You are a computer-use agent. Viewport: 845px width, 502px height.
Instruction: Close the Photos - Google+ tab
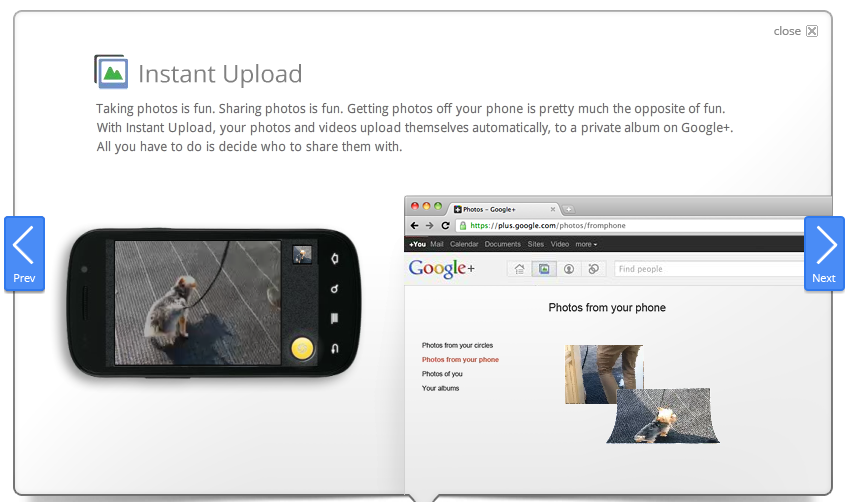pos(552,210)
